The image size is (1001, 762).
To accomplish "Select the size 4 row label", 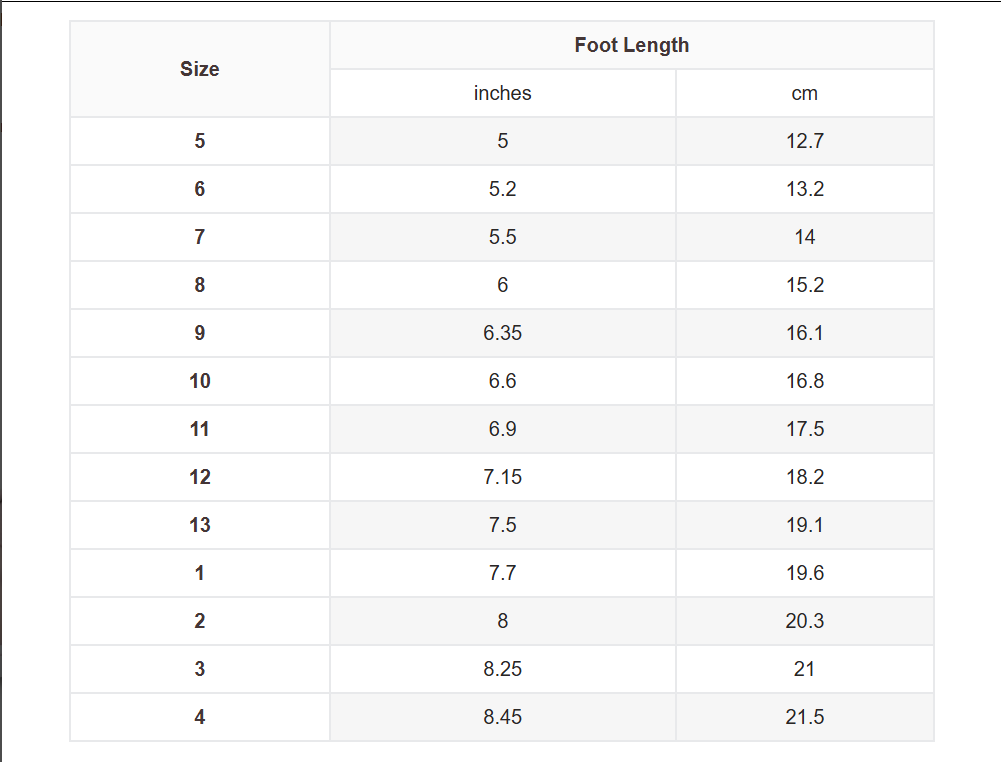I will (x=200, y=717).
